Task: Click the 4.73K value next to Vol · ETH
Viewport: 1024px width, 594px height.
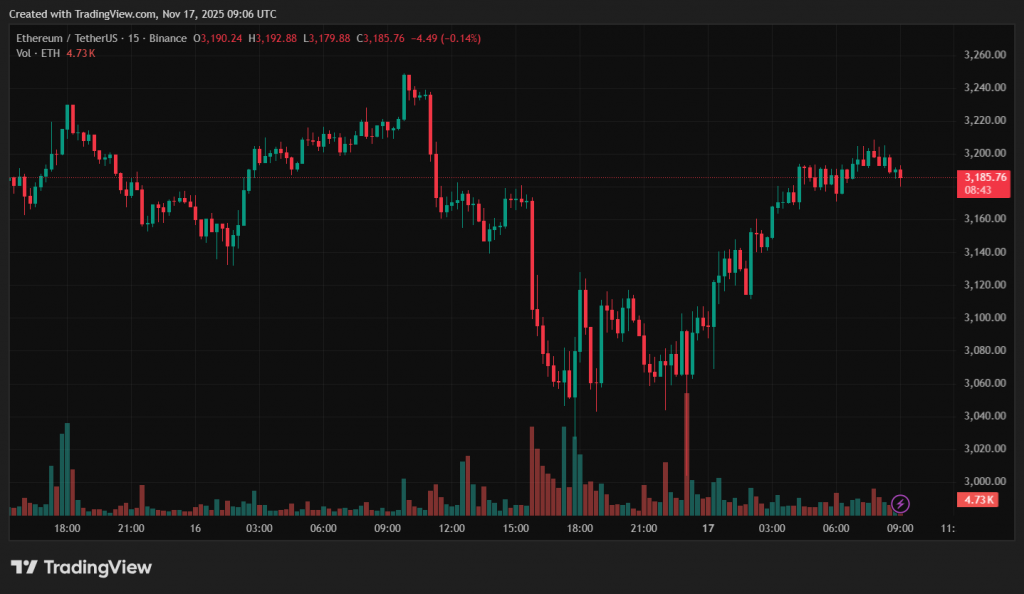Action: [x=80, y=53]
